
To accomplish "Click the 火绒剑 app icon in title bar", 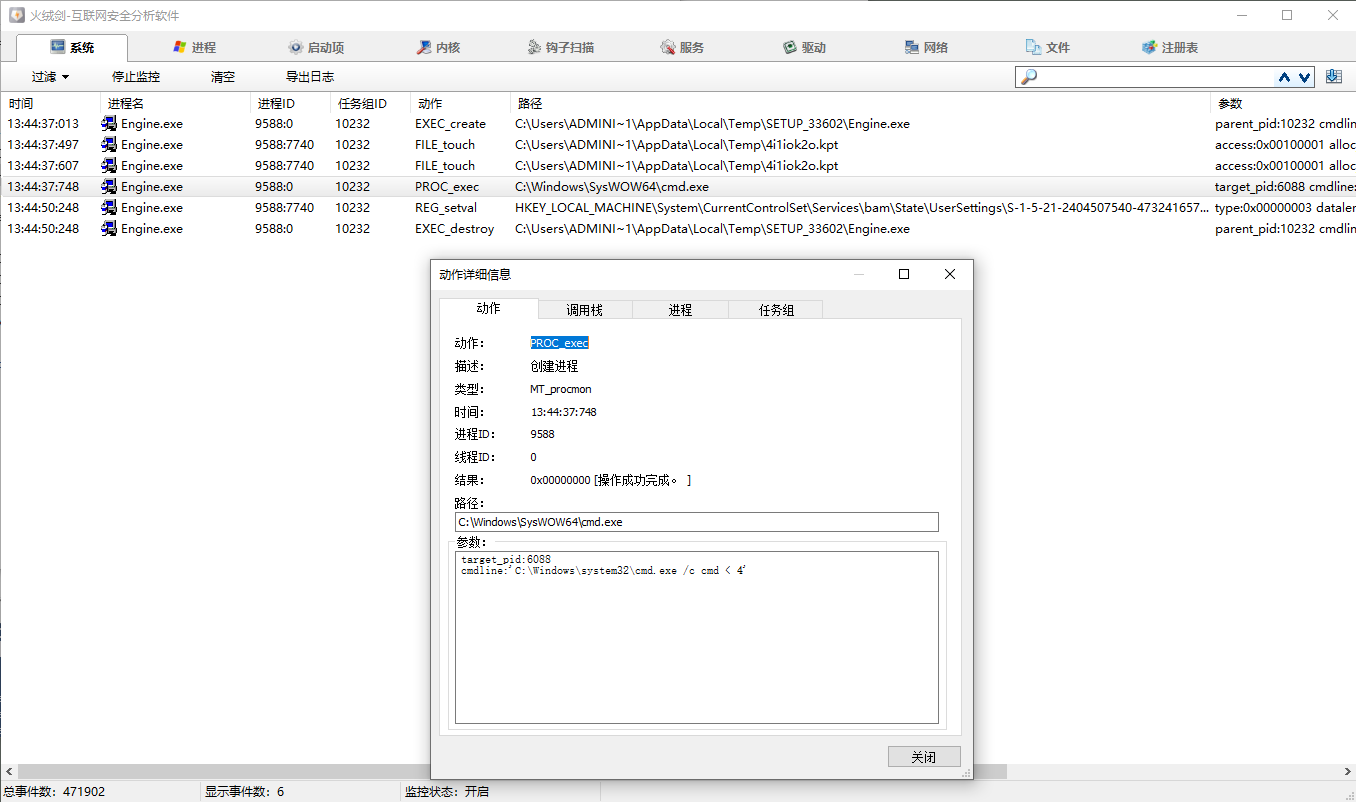I will [x=17, y=16].
